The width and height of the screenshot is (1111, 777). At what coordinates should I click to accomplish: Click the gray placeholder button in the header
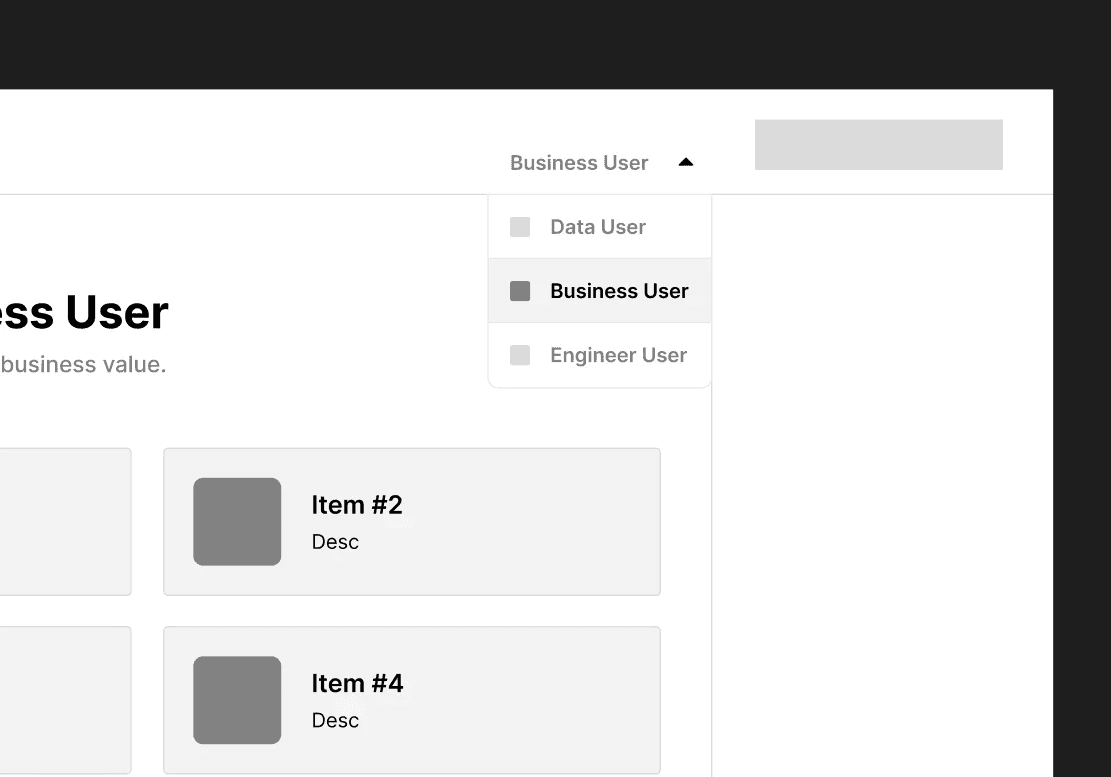coord(878,145)
